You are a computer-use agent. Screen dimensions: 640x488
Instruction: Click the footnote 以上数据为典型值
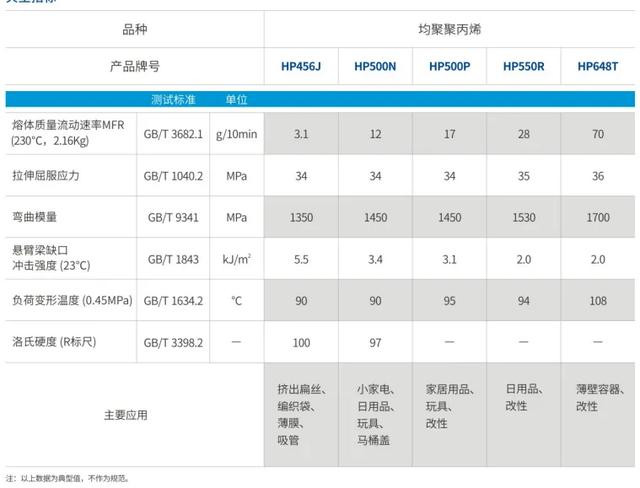67,478
